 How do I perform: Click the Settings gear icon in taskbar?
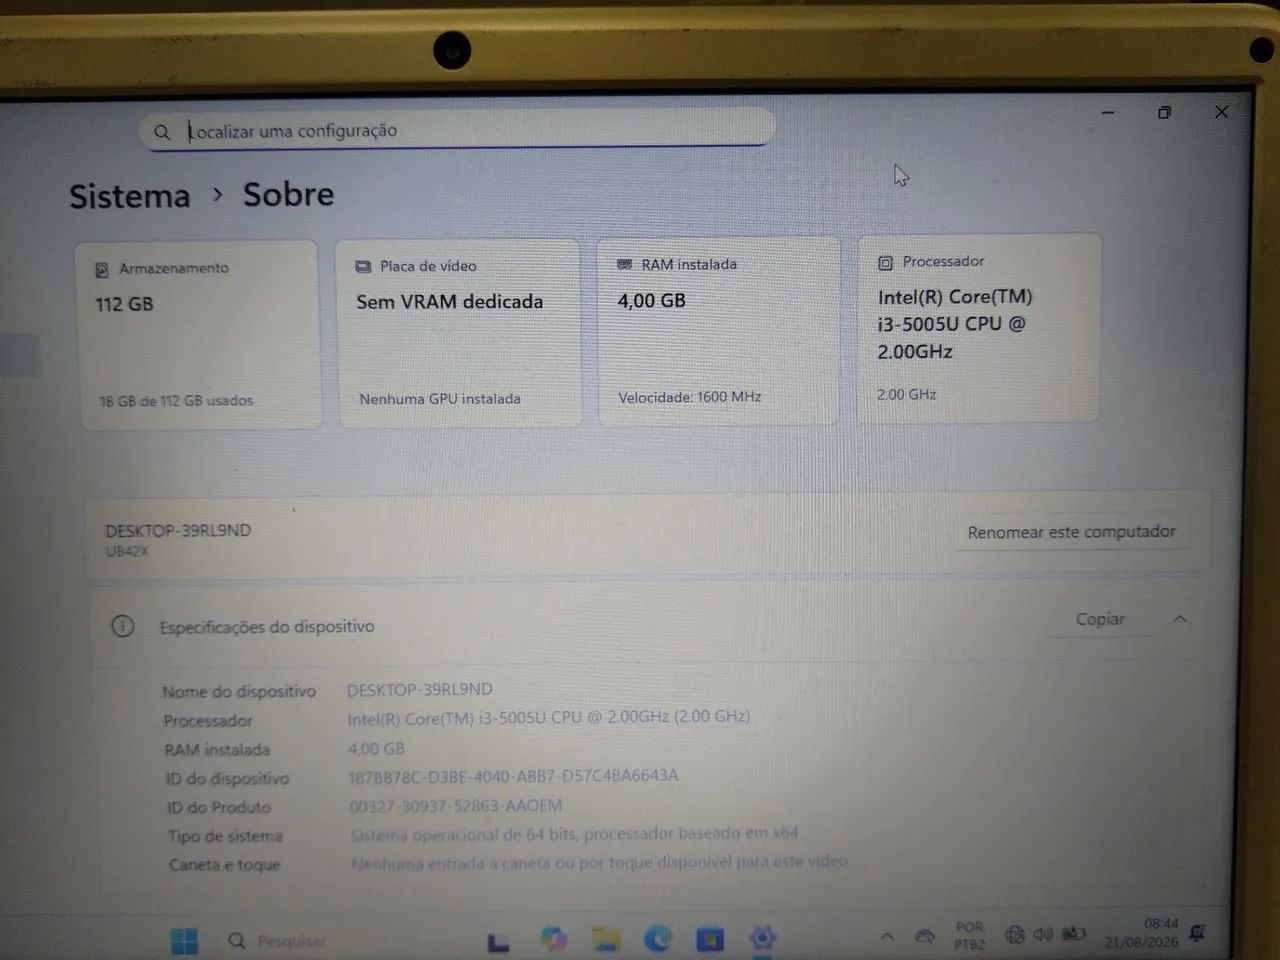(x=763, y=937)
